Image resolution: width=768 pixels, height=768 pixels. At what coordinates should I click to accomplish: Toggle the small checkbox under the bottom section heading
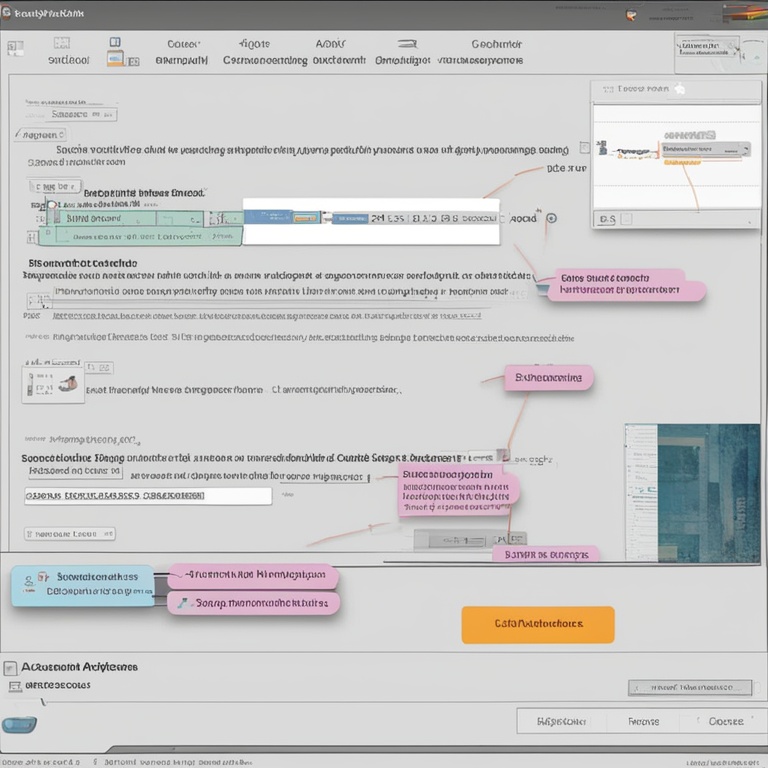tap(14, 686)
